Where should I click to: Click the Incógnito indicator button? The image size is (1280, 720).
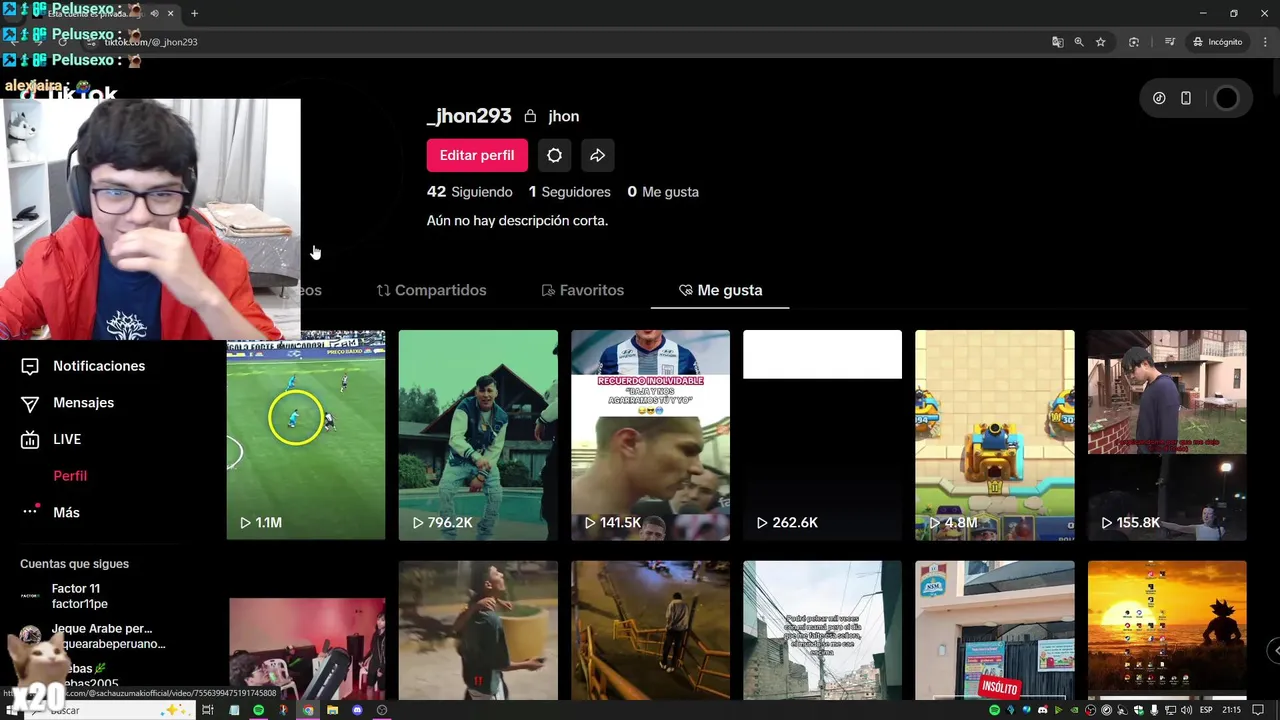1217,42
